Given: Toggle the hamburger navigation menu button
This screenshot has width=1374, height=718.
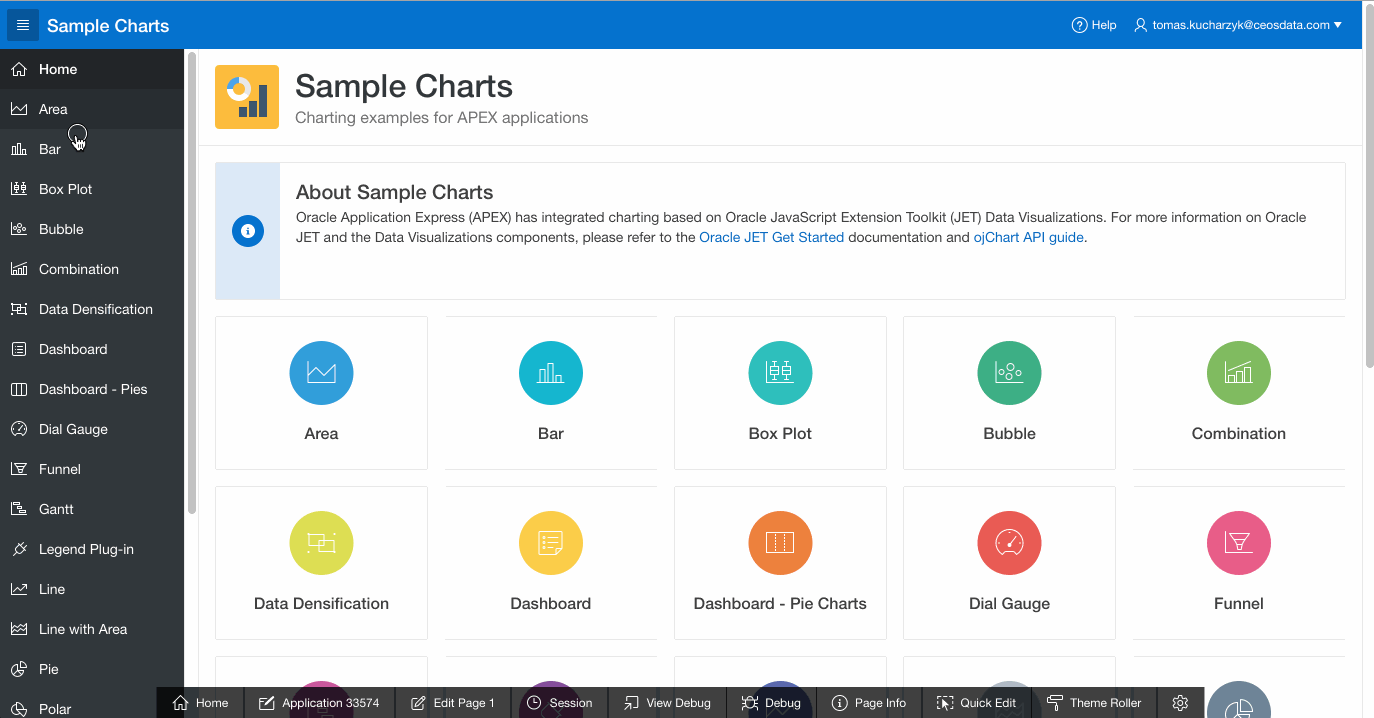Looking at the screenshot, I should click(x=23, y=25).
